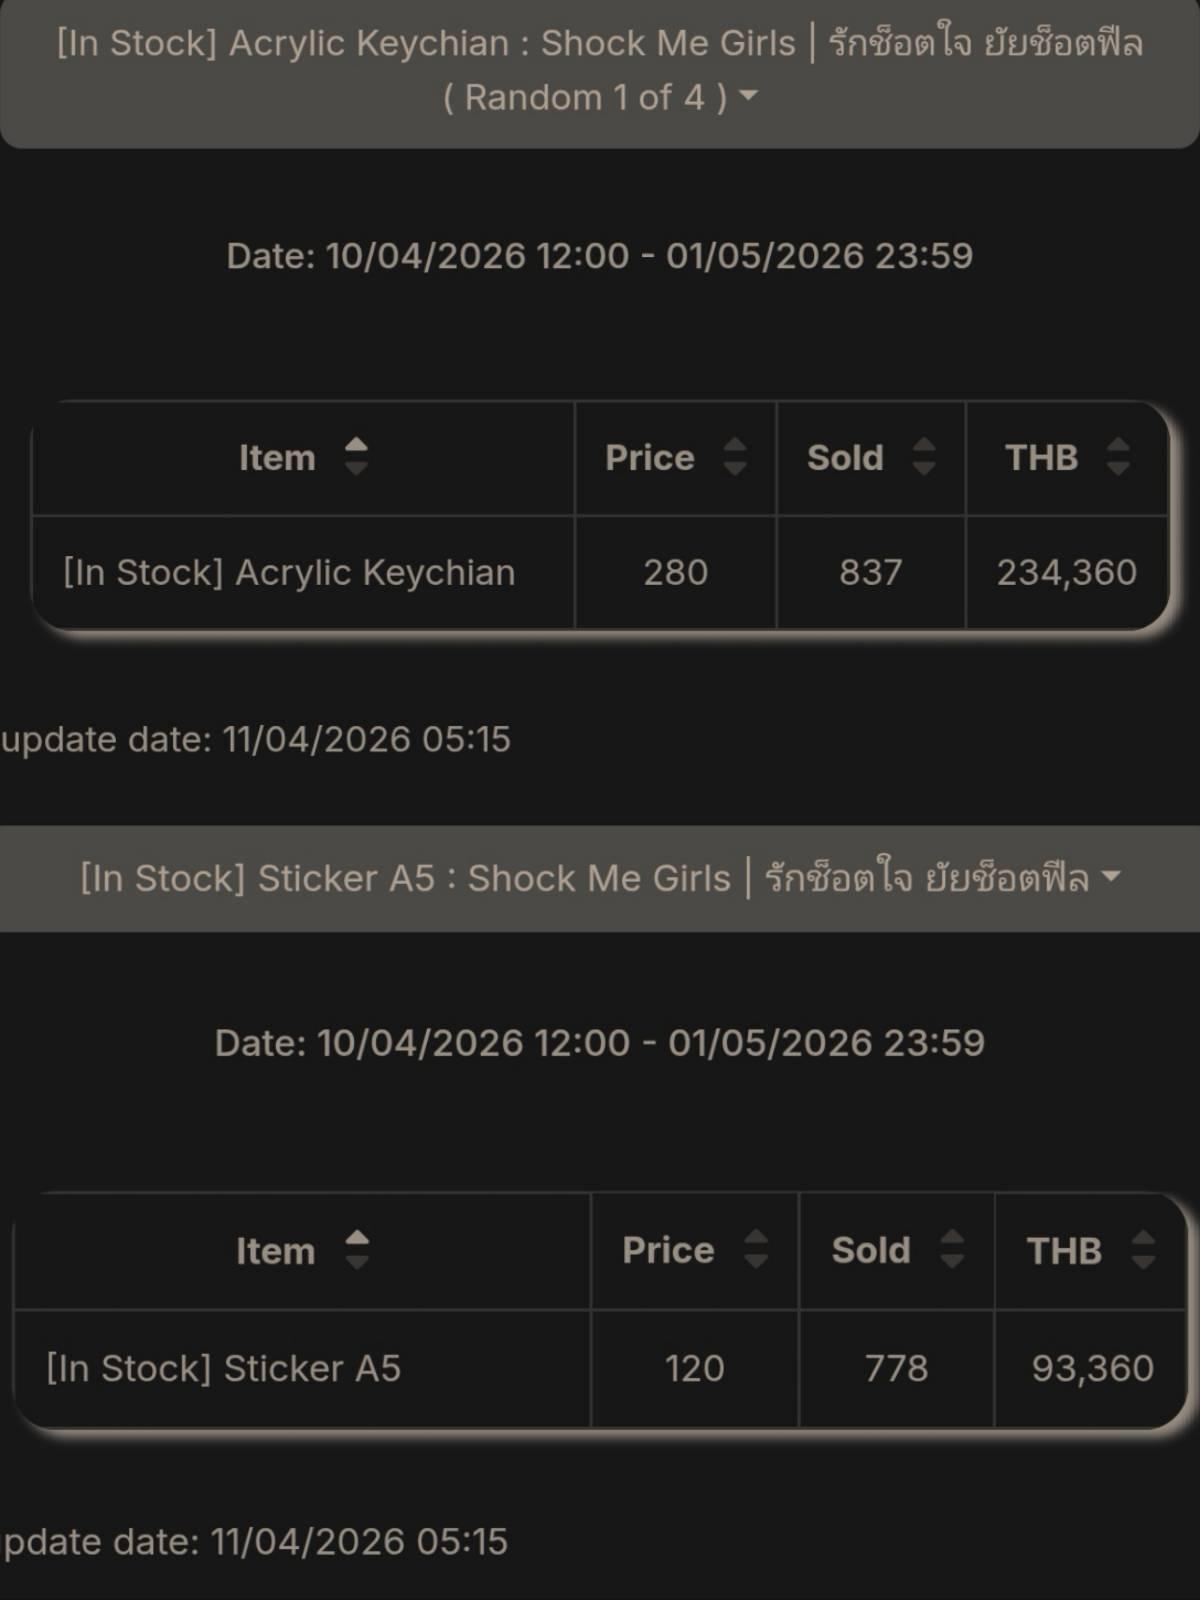Open the Sticker A5 Shock Me Girls dropdown
1200x1600 pixels.
[x=600, y=878]
